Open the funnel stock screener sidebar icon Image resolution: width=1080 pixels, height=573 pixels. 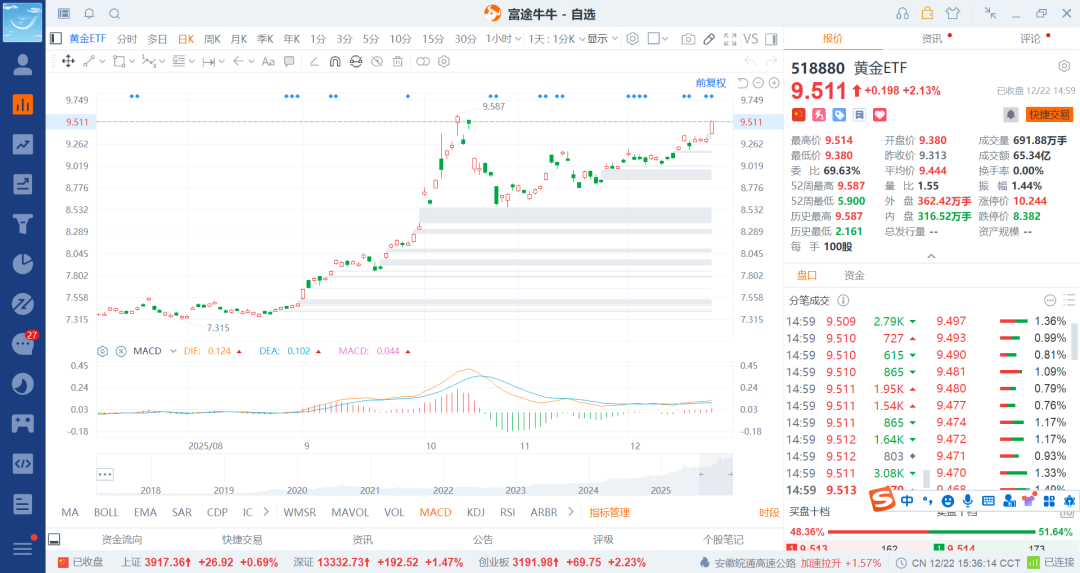click(23, 224)
